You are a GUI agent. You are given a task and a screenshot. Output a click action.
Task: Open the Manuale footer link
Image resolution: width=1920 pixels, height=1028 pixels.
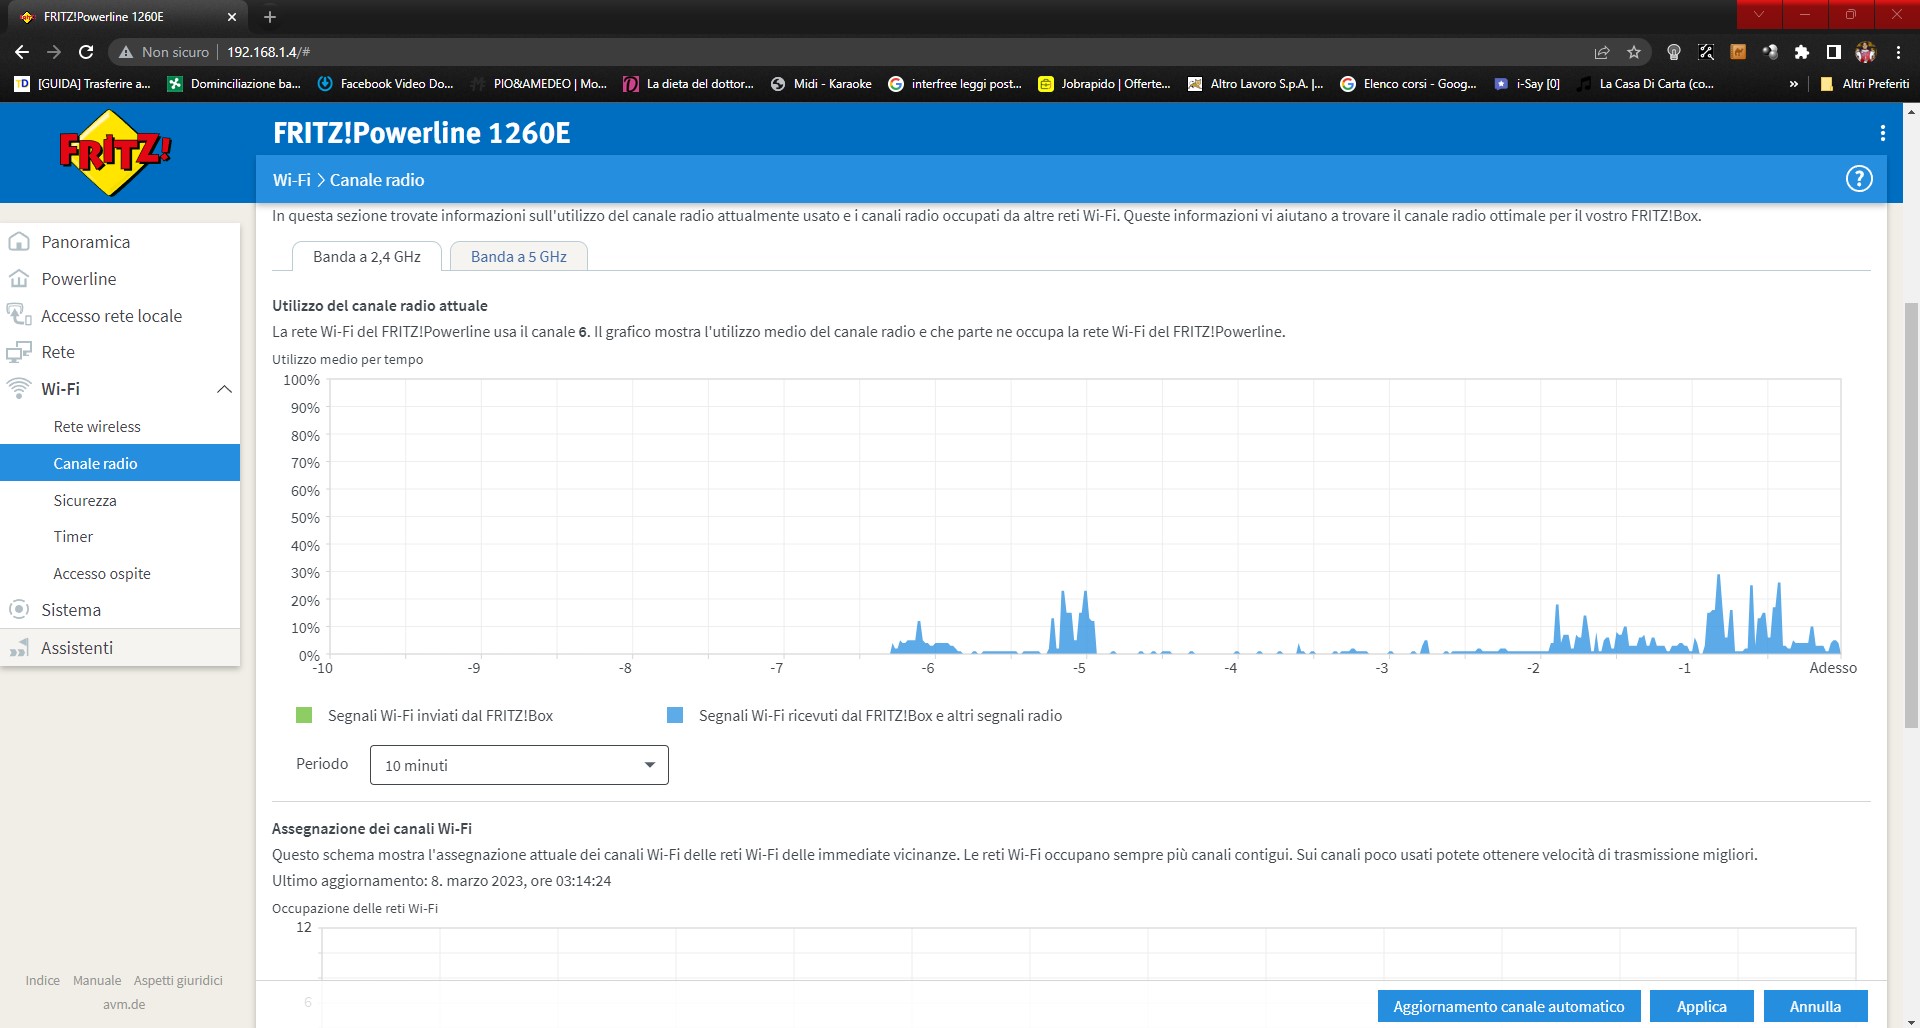(97, 980)
